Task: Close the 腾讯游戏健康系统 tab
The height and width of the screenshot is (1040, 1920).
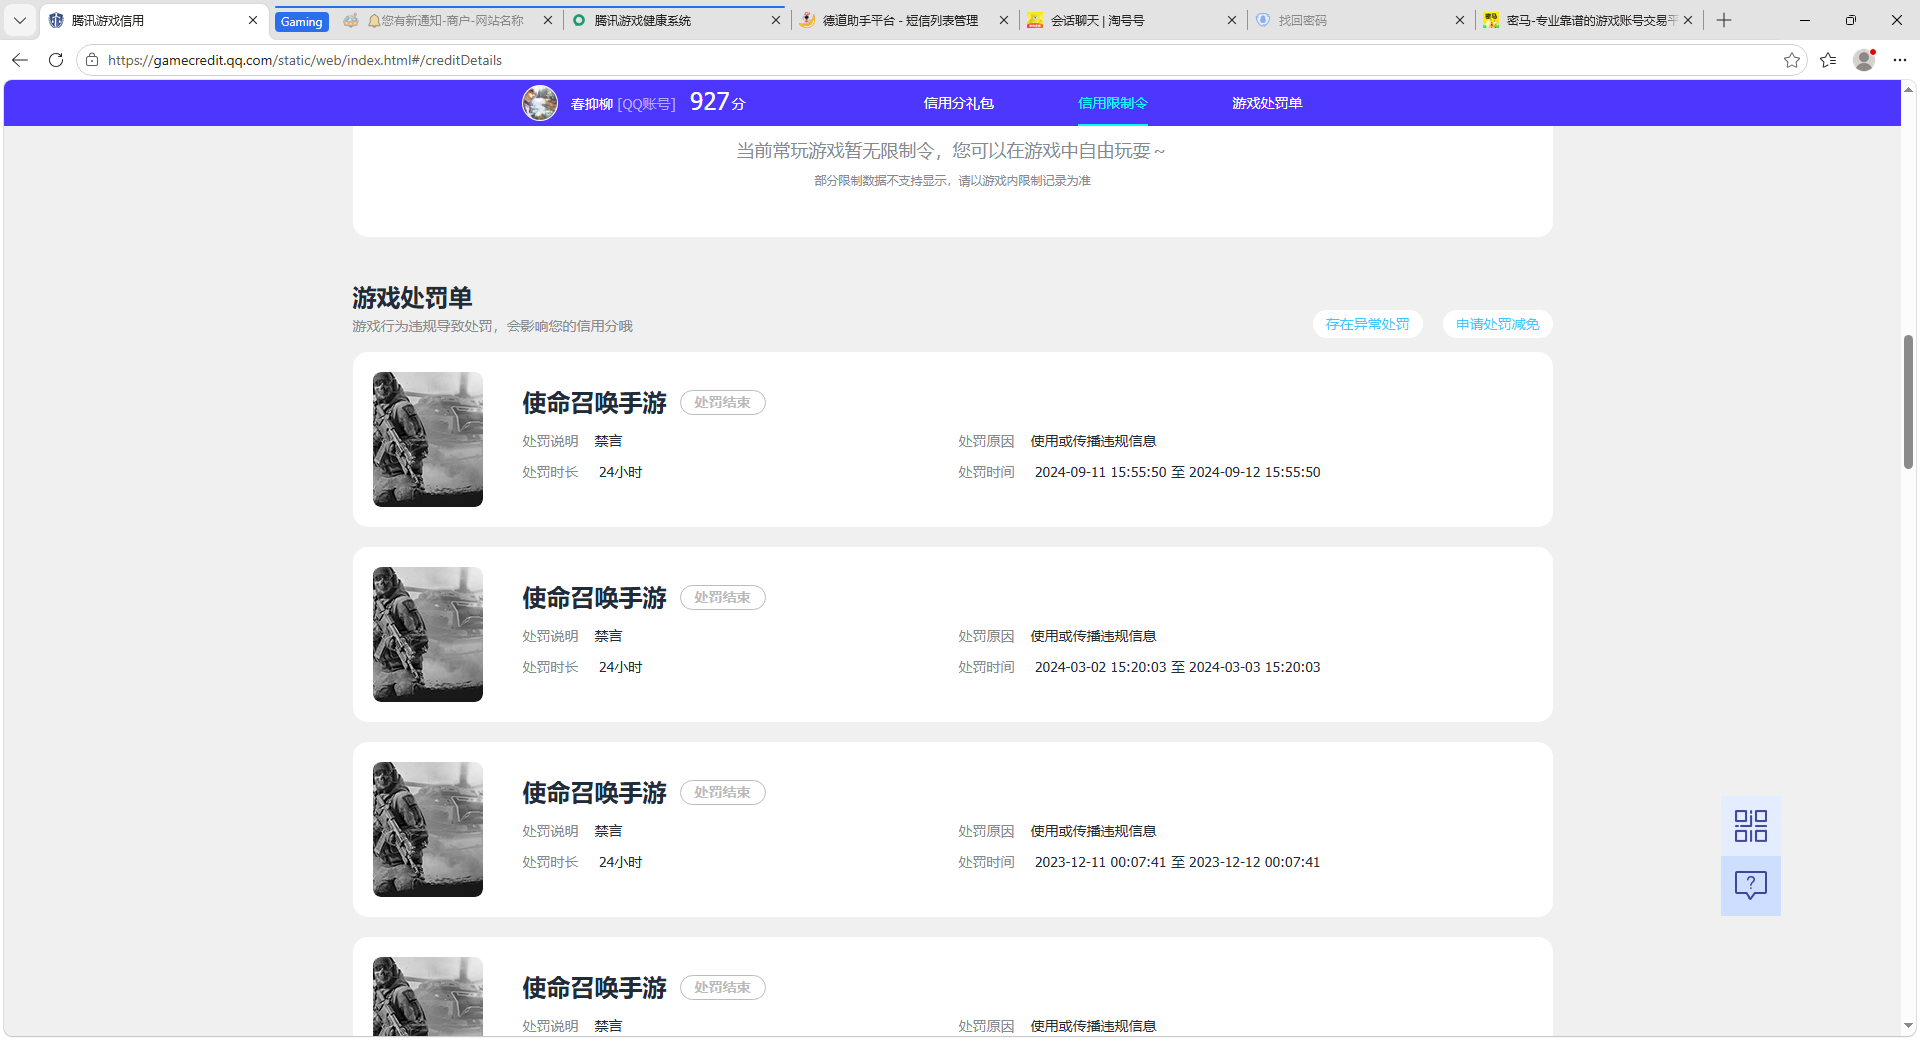Action: 776,20
